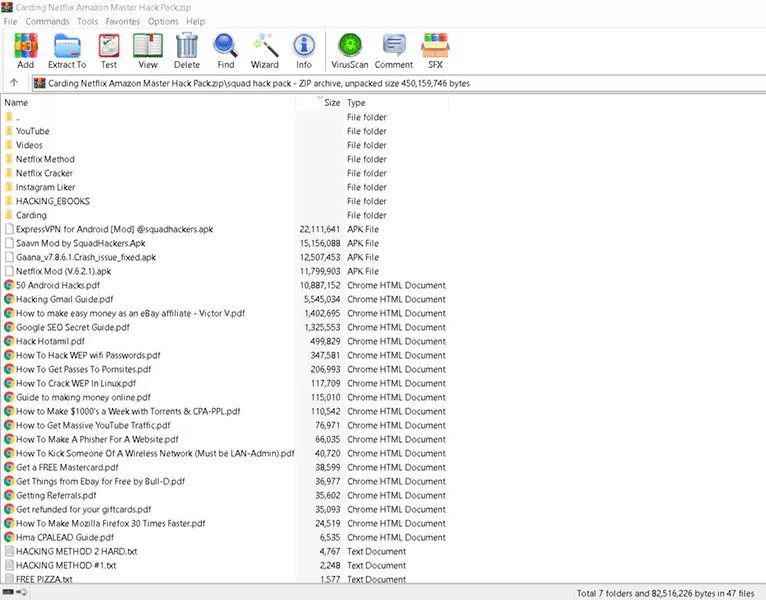
Task: Open the Options menu
Action: [163, 21]
